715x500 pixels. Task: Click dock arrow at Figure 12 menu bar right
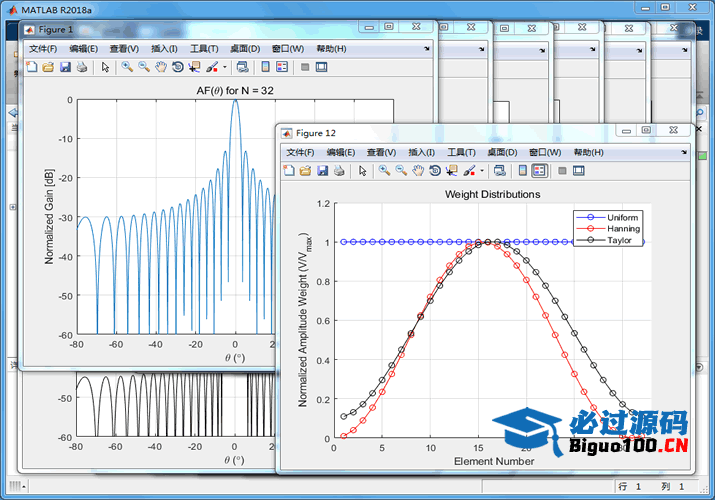[x=683, y=152]
